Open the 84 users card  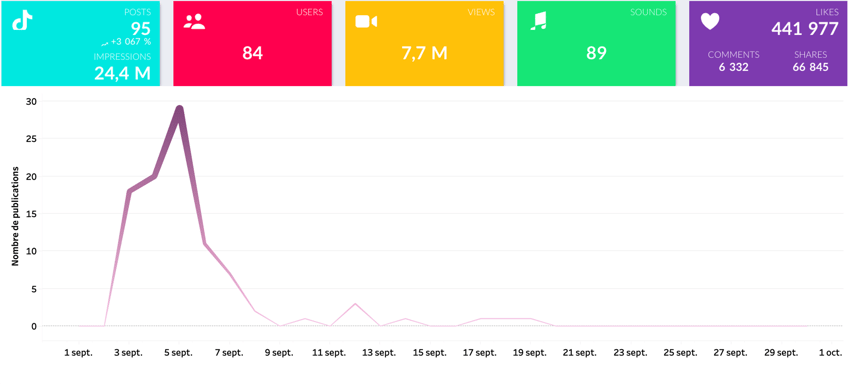coord(252,43)
